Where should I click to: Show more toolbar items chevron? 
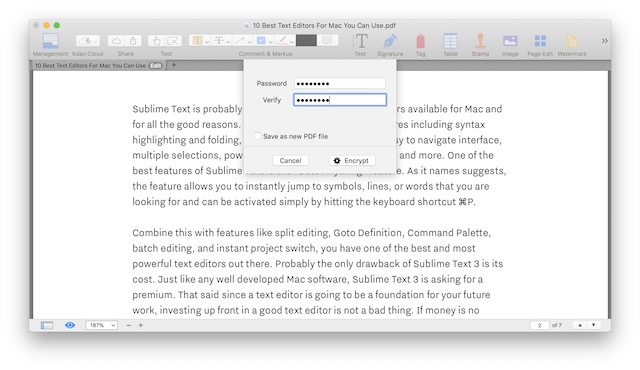point(604,40)
